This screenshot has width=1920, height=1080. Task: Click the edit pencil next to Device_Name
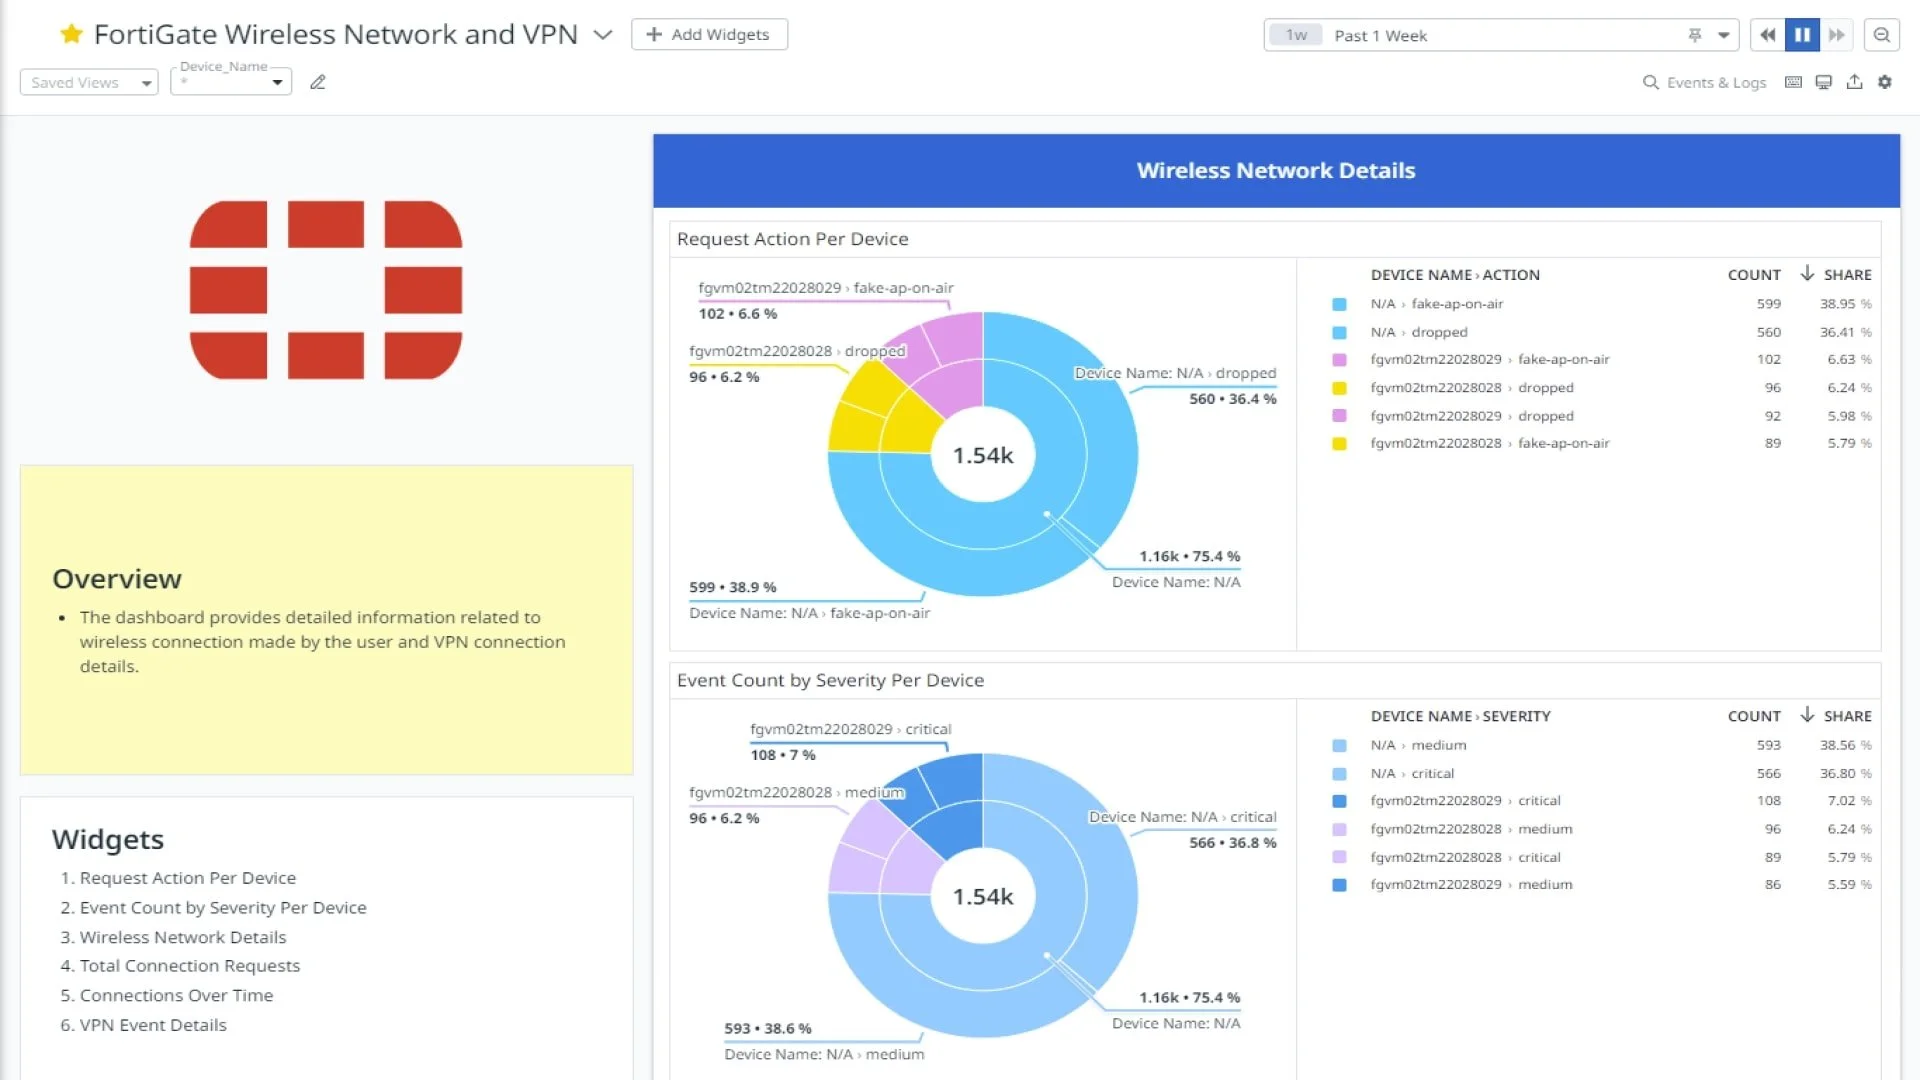pos(318,82)
